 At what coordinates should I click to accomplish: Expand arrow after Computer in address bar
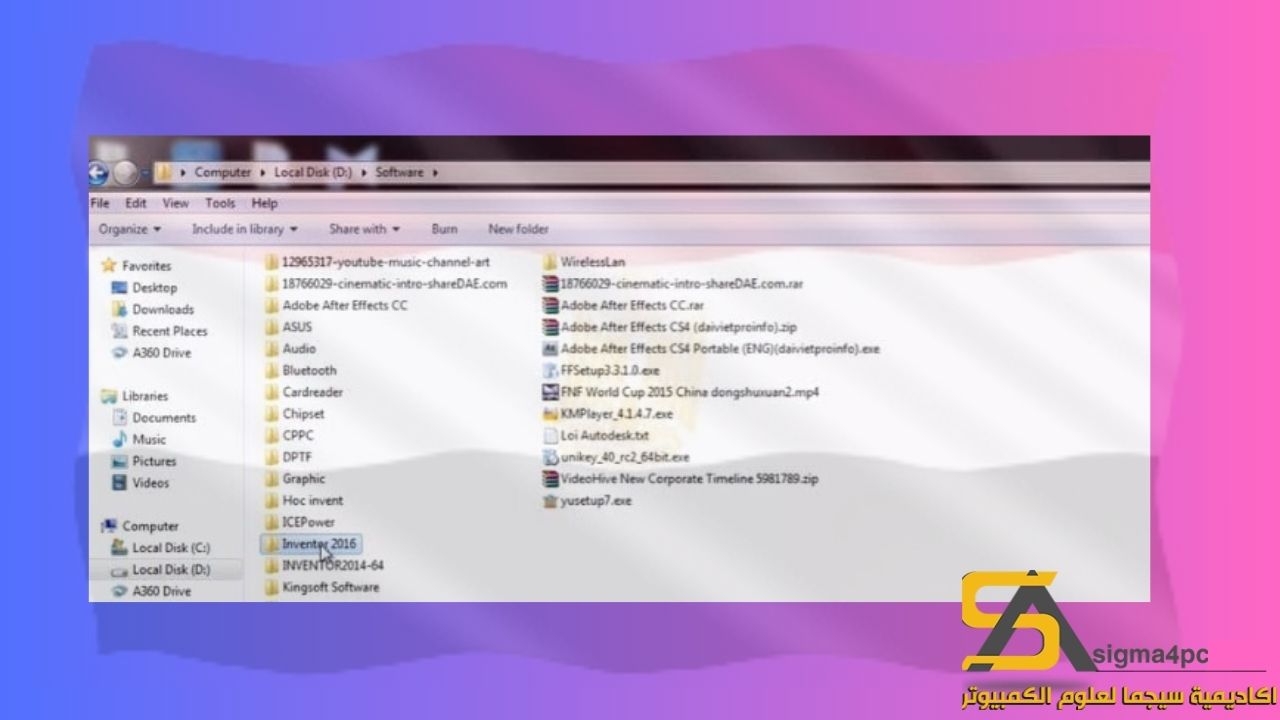point(262,173)
